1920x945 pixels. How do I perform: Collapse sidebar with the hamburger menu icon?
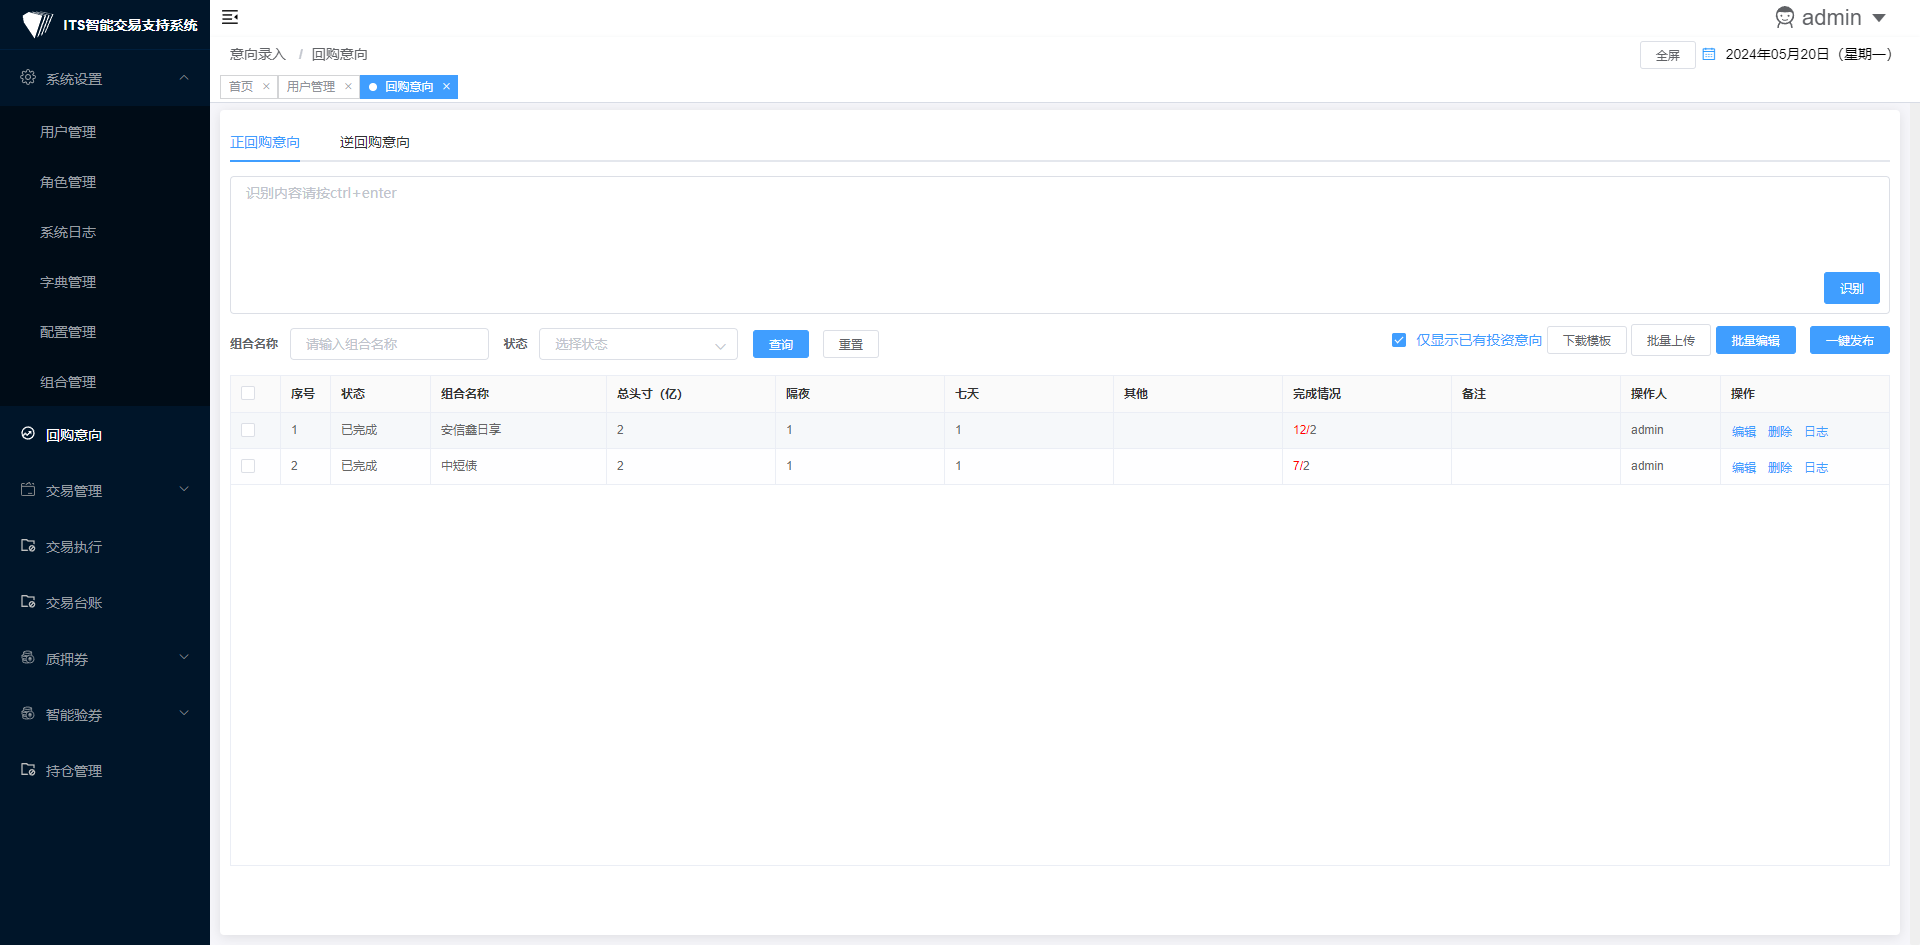(230, 17)
